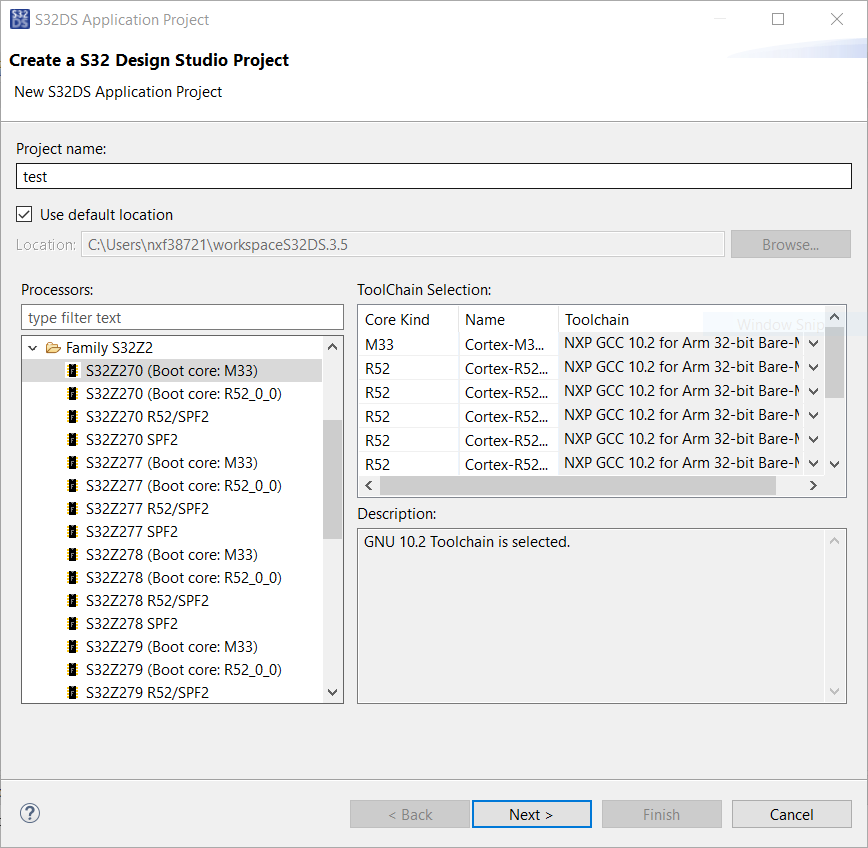The image size is (868, 848).
Task: Open toolchain dropdown in the last R52 row
Action: pos(813,463)
